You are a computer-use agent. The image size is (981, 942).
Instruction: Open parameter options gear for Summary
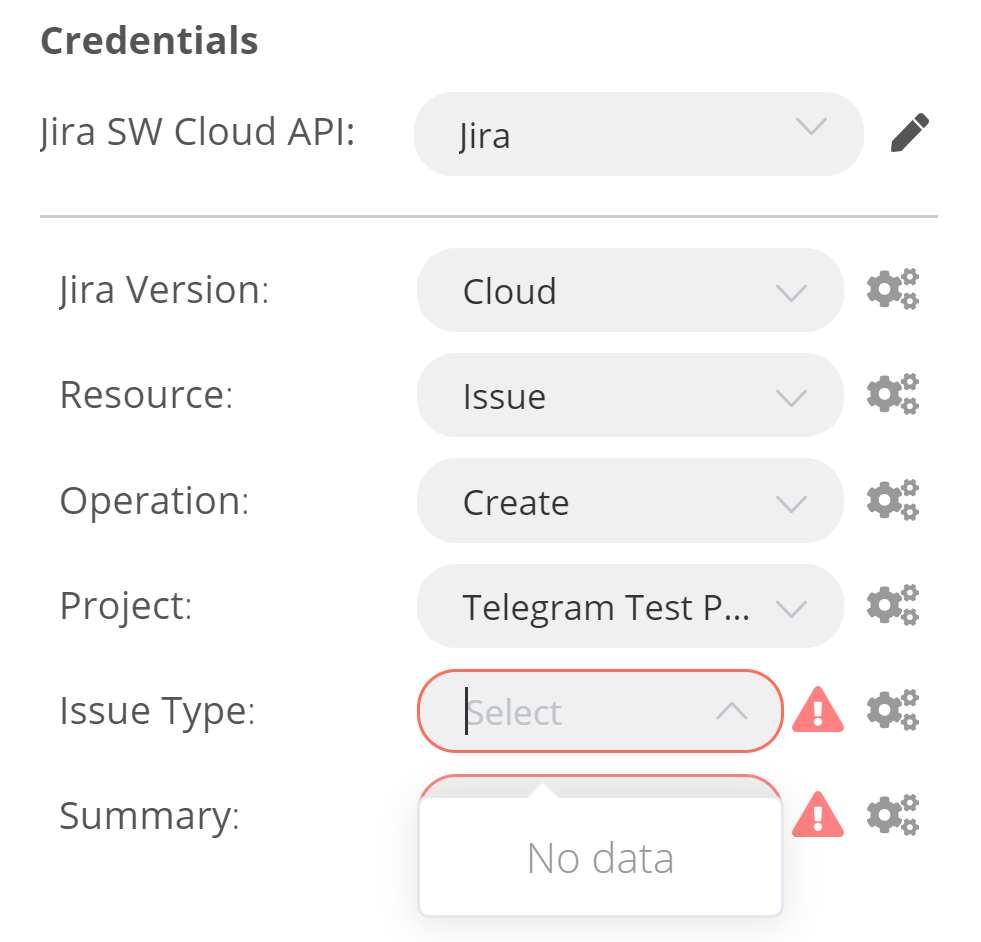tap(892, 816)
